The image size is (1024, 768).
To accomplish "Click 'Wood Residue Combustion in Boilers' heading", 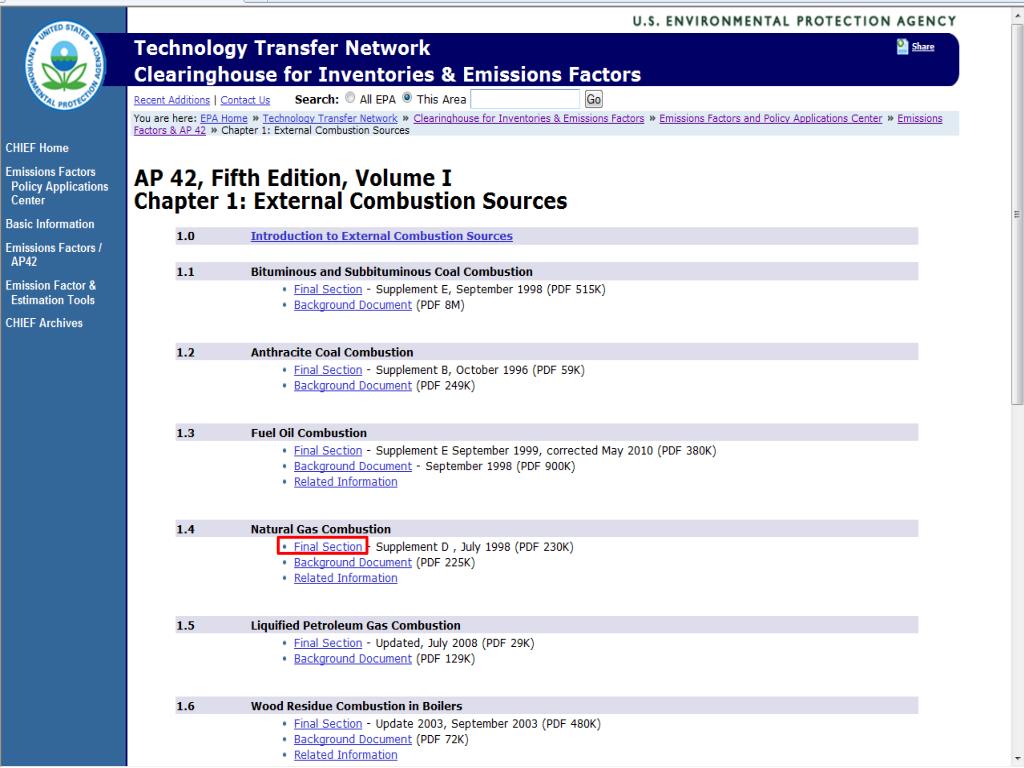I will (357, 706).
